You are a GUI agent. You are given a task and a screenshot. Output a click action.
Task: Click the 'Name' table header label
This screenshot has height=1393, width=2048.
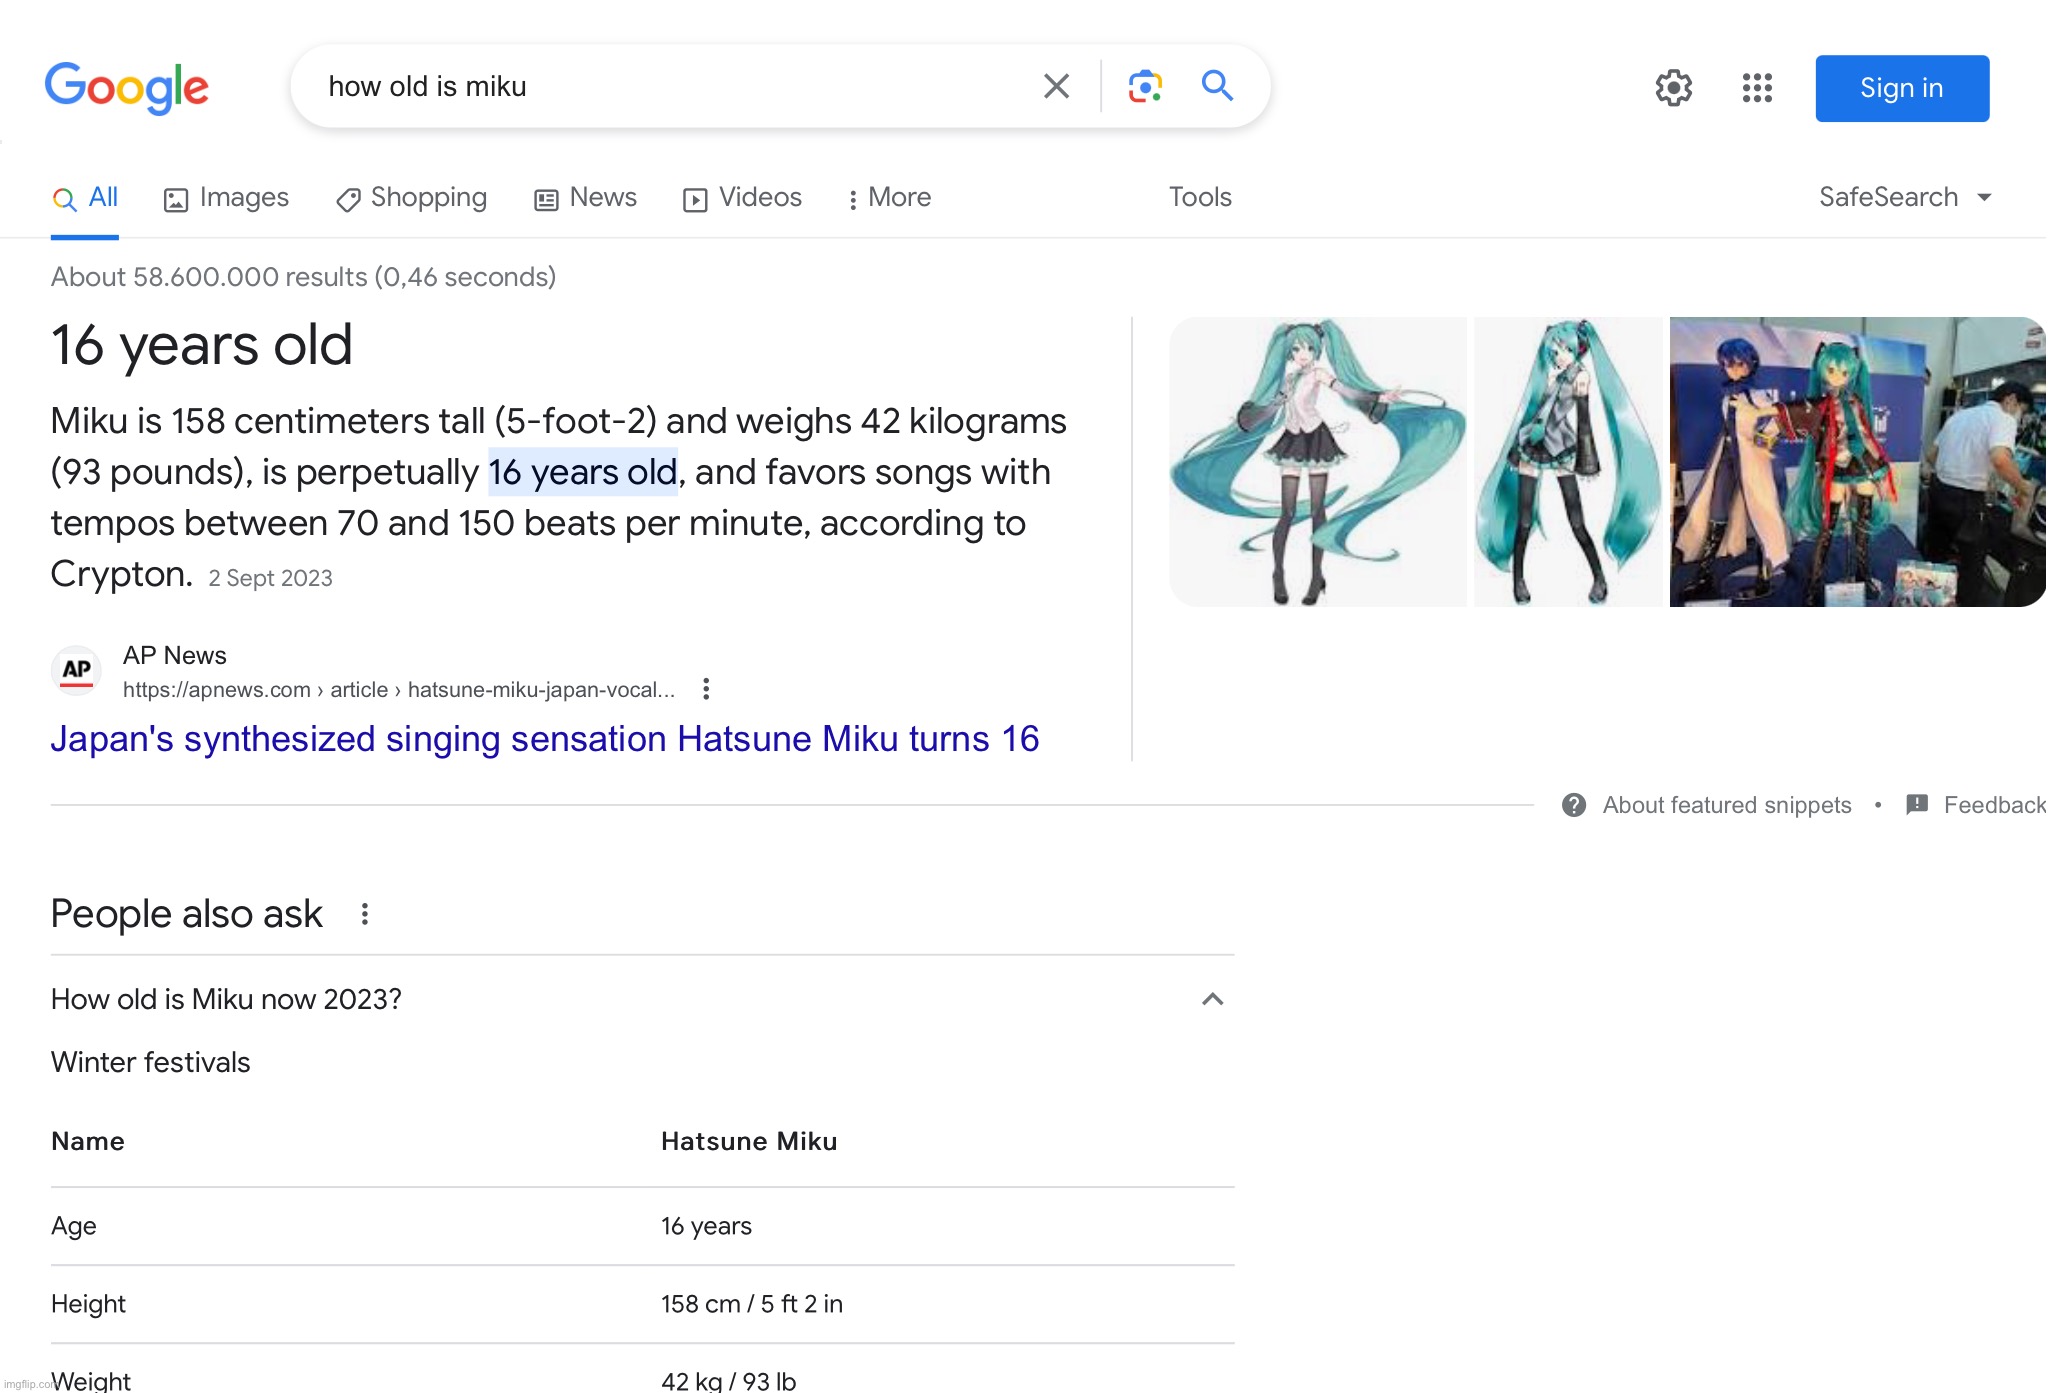(88, 1142)
